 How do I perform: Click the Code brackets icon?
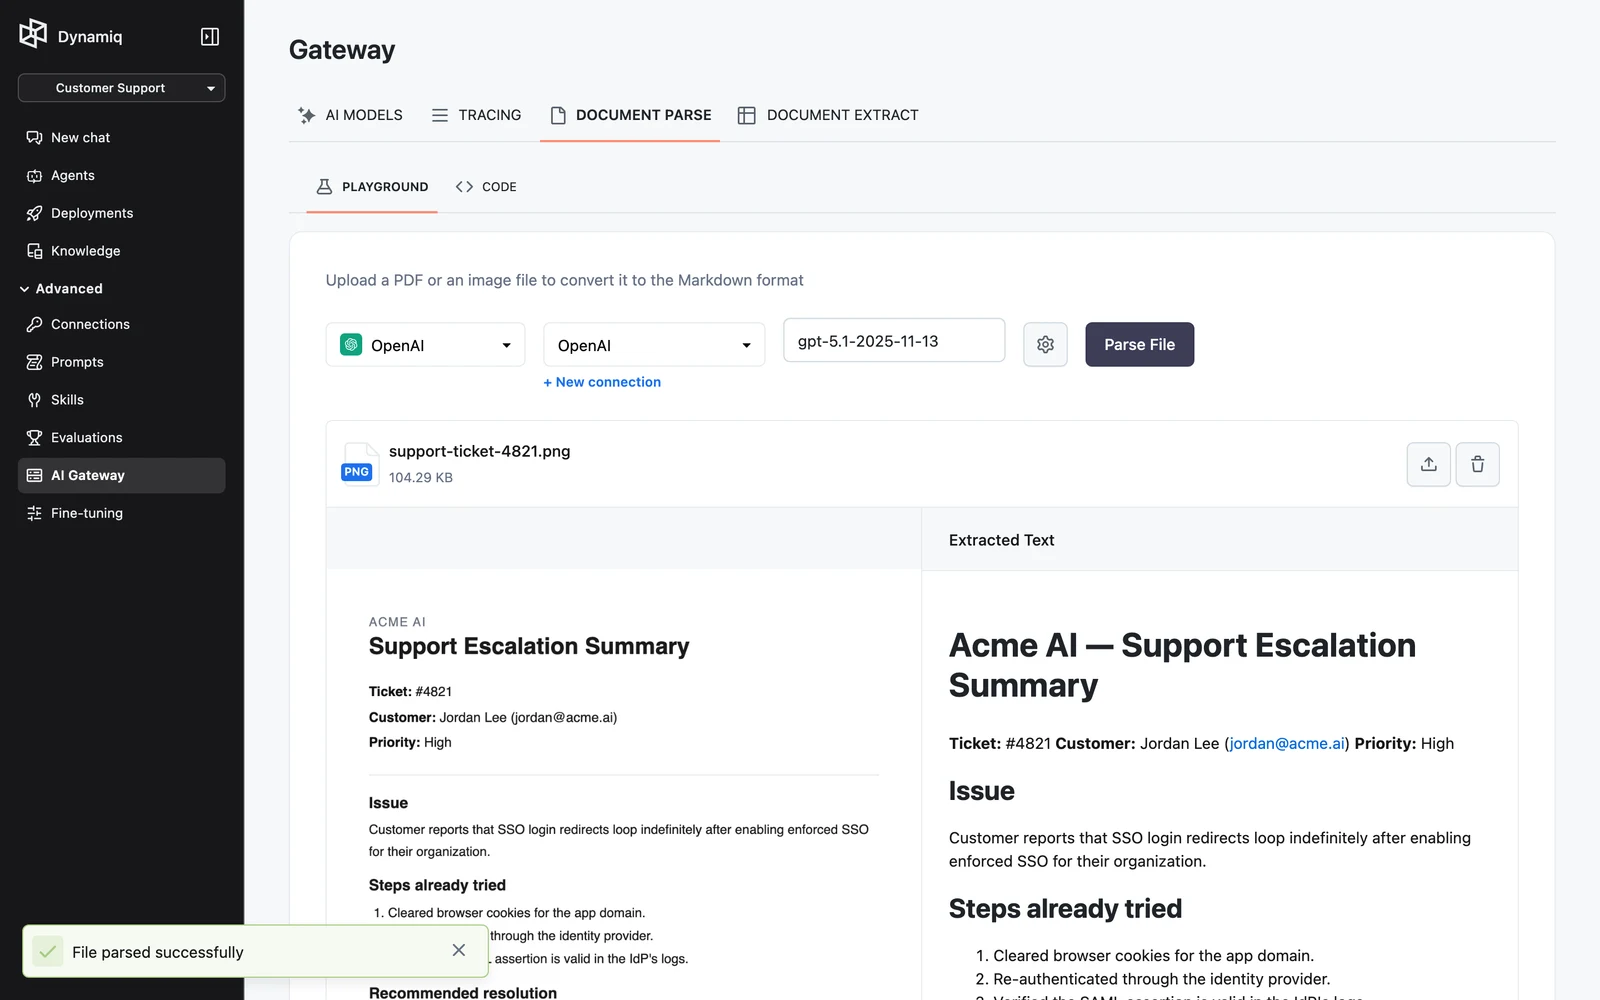(464, 187)
